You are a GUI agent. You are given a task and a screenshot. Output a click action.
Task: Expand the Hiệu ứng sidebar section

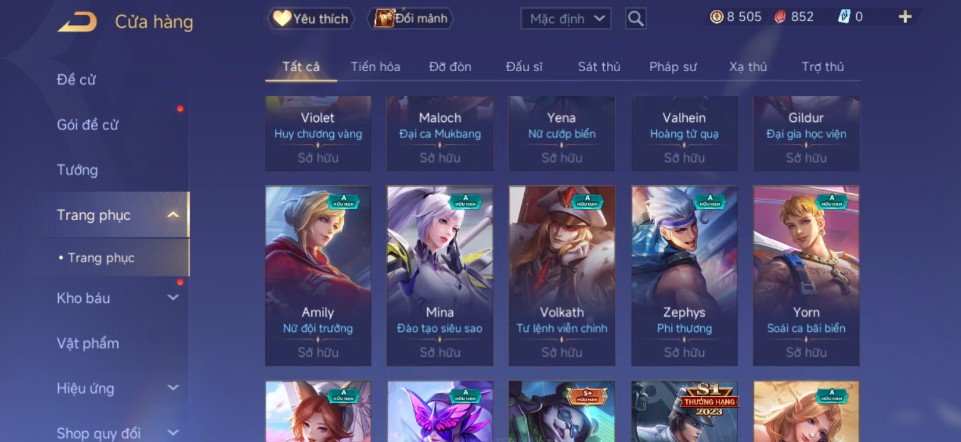173,388
